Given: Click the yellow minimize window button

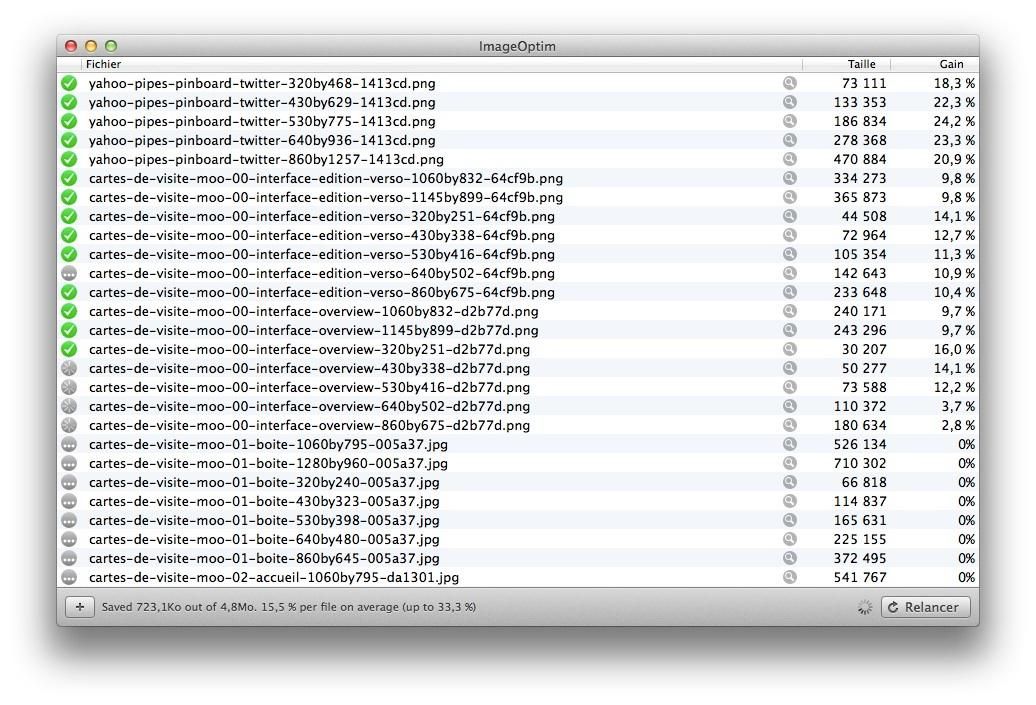Looking at the screenshot, I should 91,46.
